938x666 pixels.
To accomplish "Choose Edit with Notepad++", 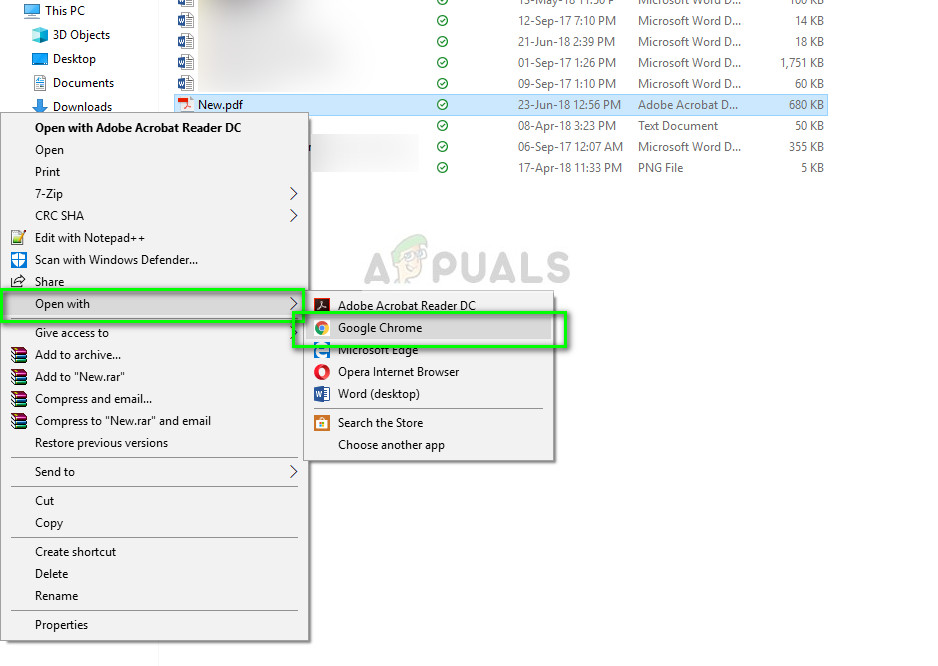I will point(90,238).
